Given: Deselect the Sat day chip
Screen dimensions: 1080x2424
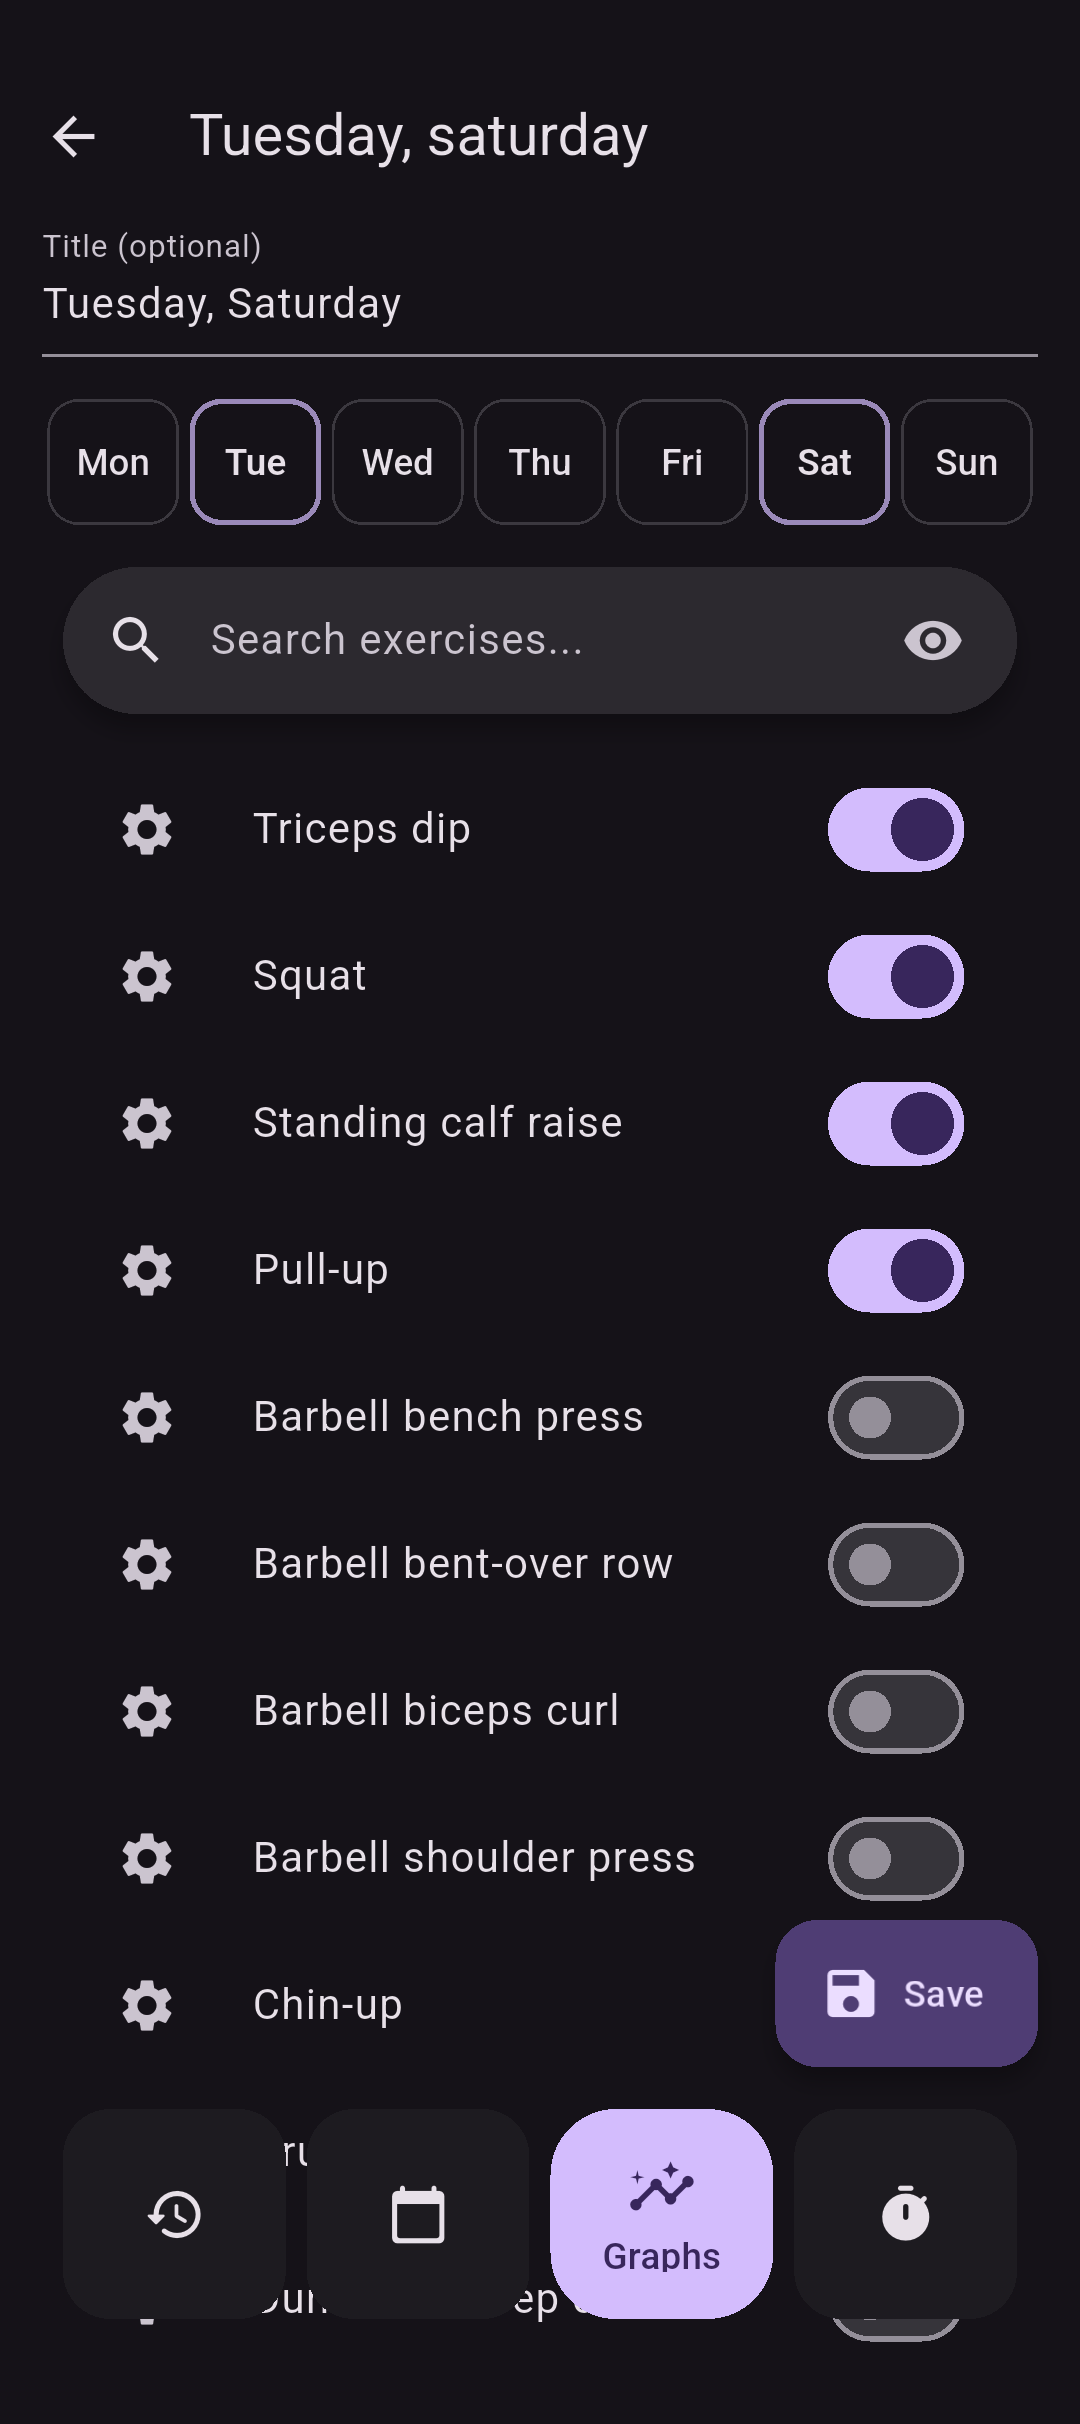Looking at the screenshot, I should (x=824, y=462).
